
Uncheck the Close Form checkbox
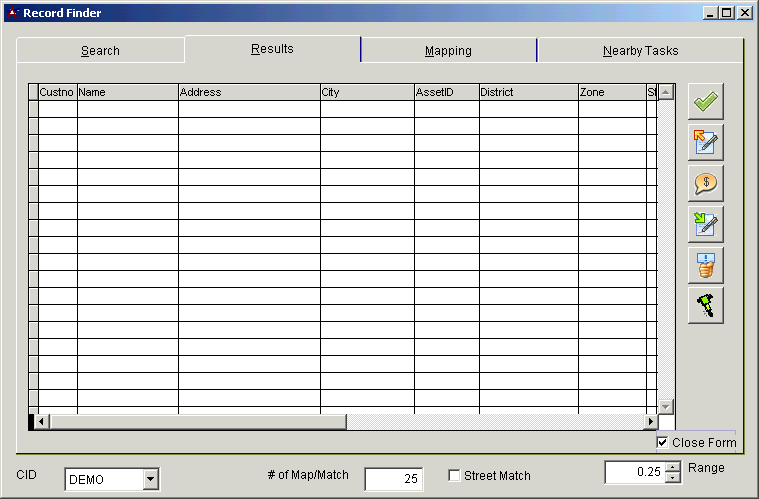[x=662, y=442]
